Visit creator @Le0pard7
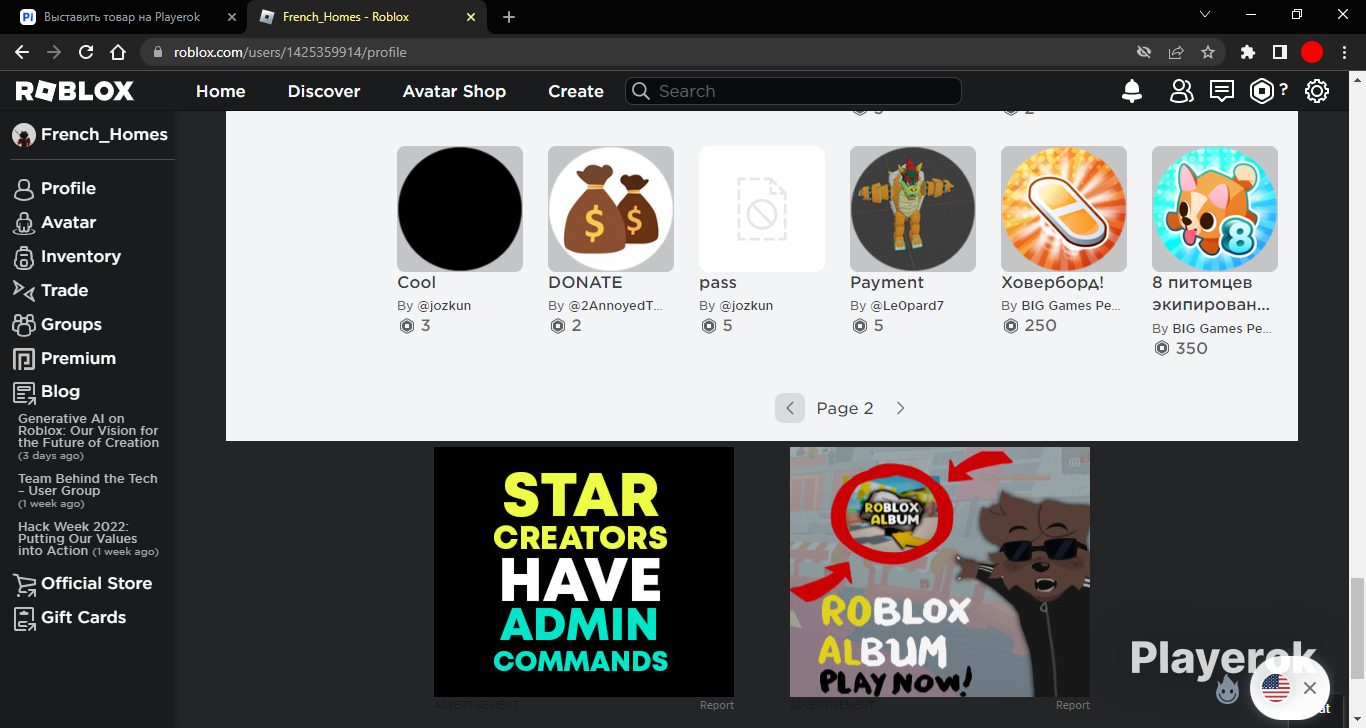1366x728 pixels. pos(906,306)
